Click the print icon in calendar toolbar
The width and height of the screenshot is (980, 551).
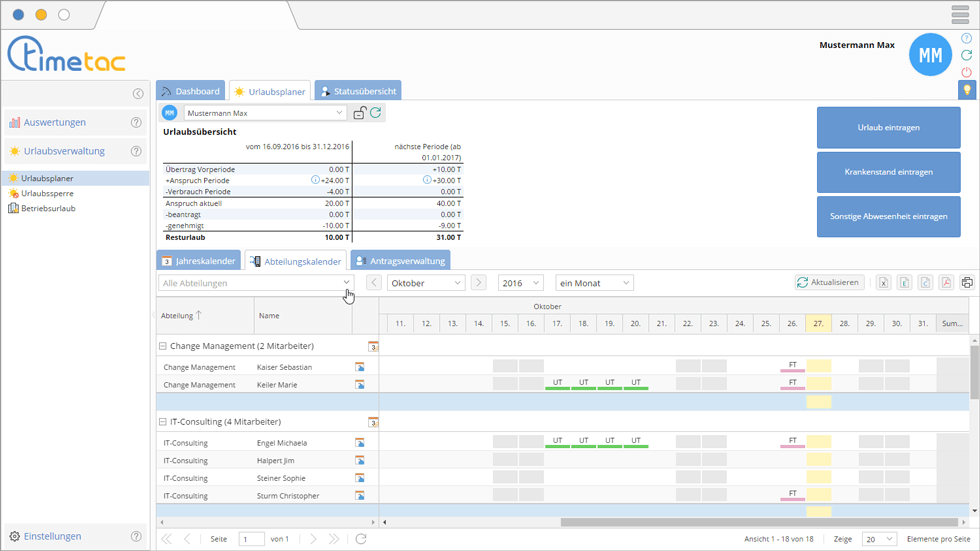[967, 283]
